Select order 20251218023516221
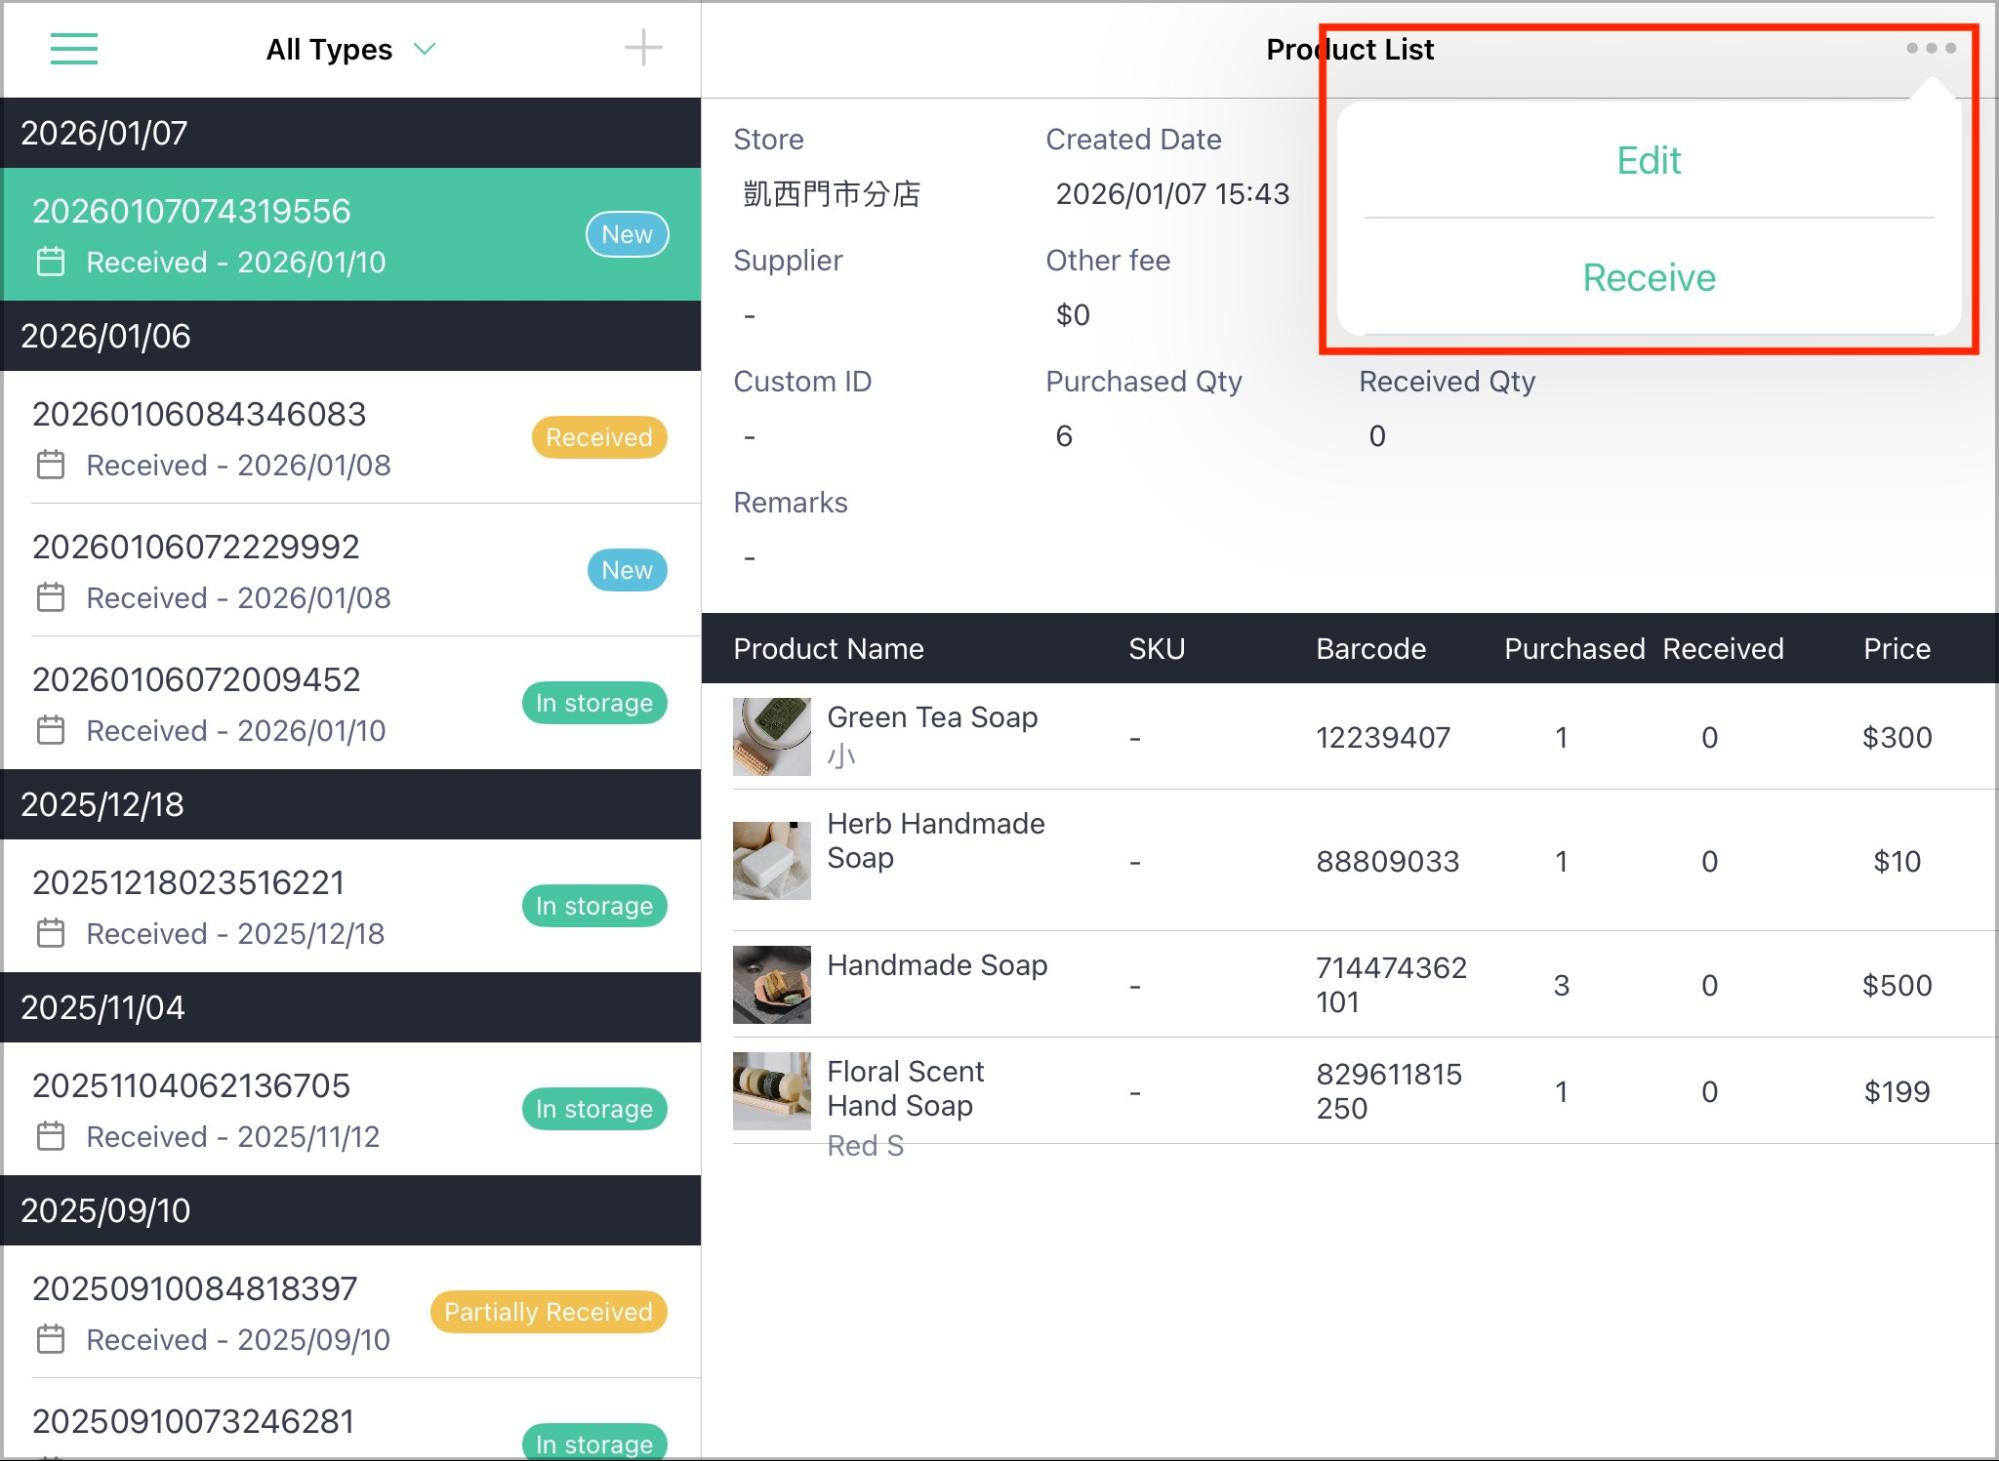The height and width of the screenshot is (1461, 1999). pyautogui.click(x=351, y=906)
